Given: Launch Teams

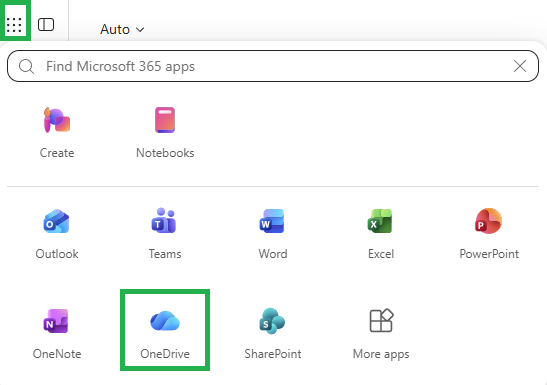Looking at the screenshot, I should (x=165, y=234).
